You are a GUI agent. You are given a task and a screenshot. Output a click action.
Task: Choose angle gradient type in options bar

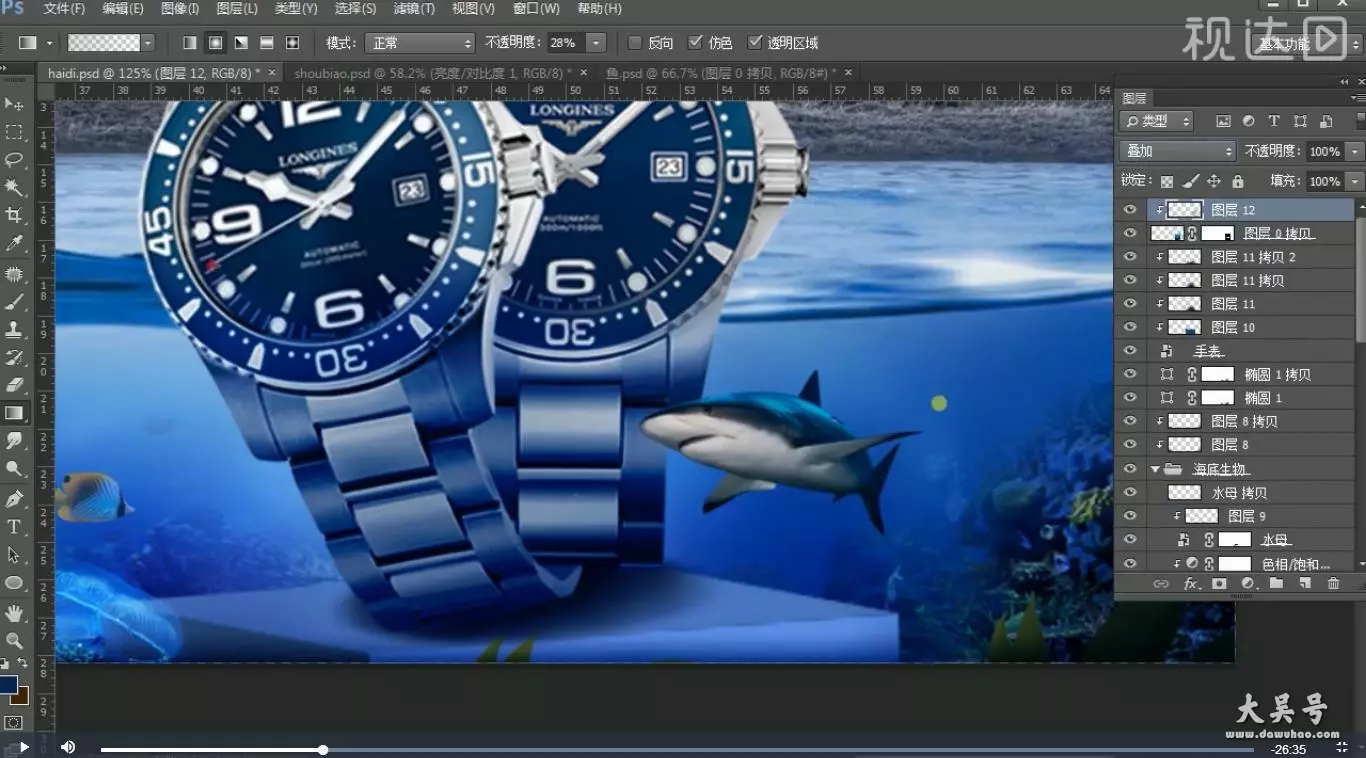241,43
